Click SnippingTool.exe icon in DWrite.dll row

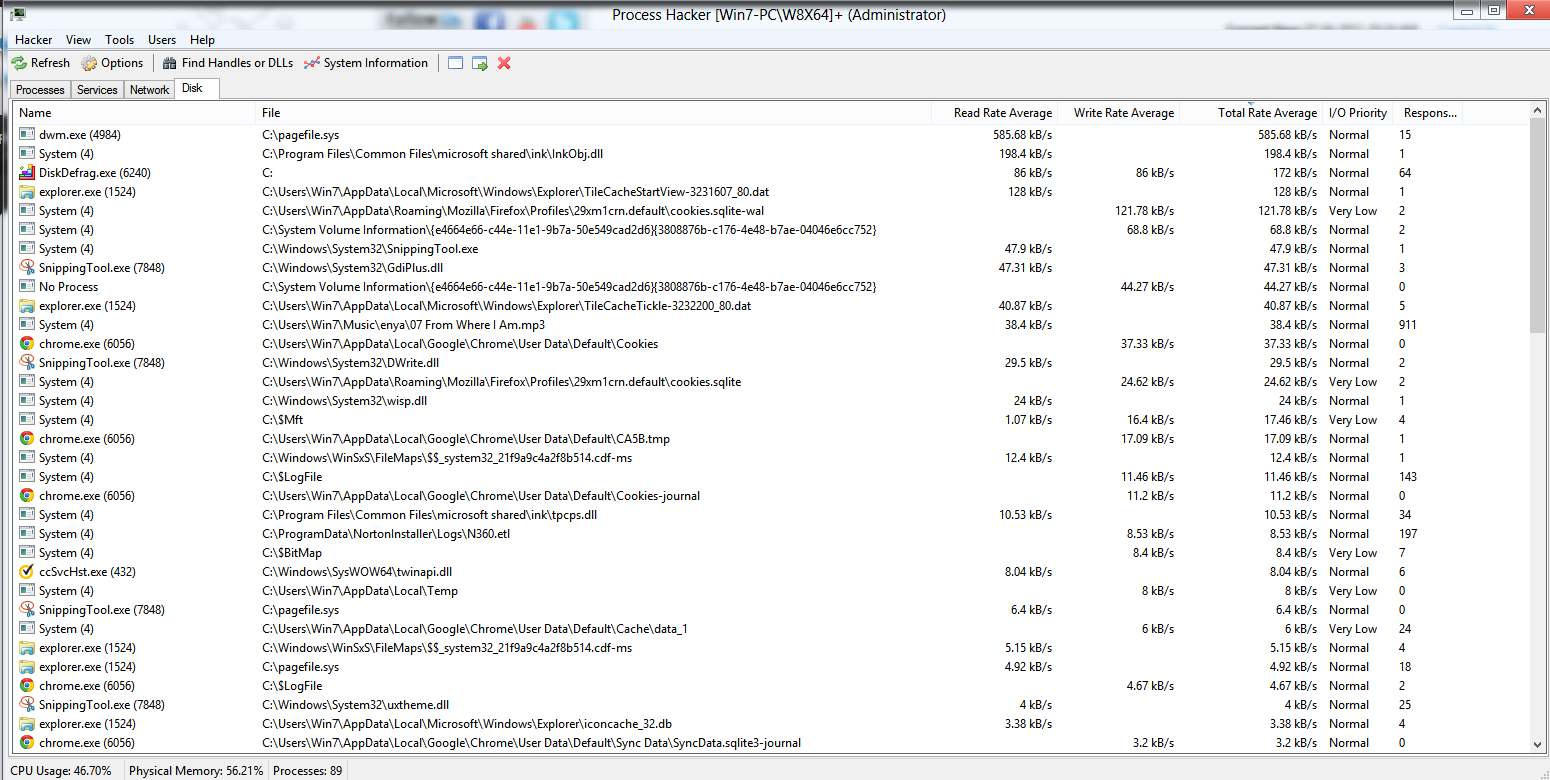tap(27, 363)
